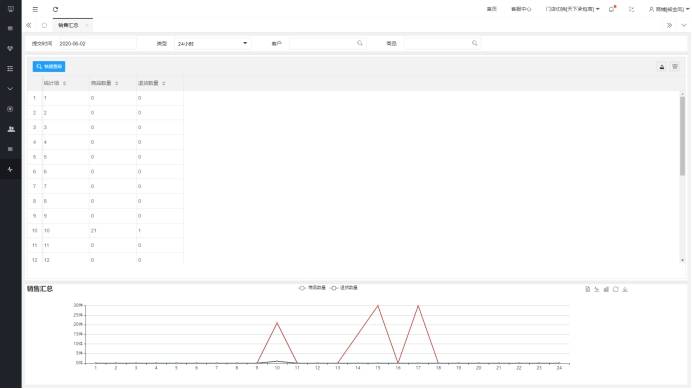Open the users icon in the dark sidebar
Viewport: 692px width, 389px height.
[x=11, y=129]
